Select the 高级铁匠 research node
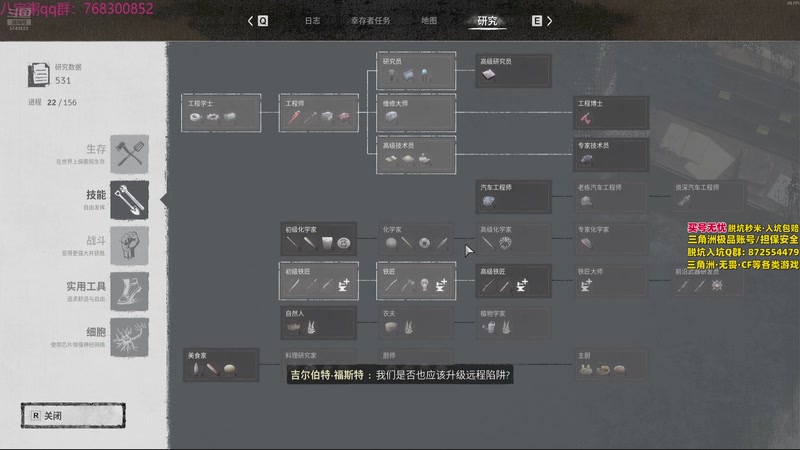Screen dimensions: 800x450 (513, 281)
